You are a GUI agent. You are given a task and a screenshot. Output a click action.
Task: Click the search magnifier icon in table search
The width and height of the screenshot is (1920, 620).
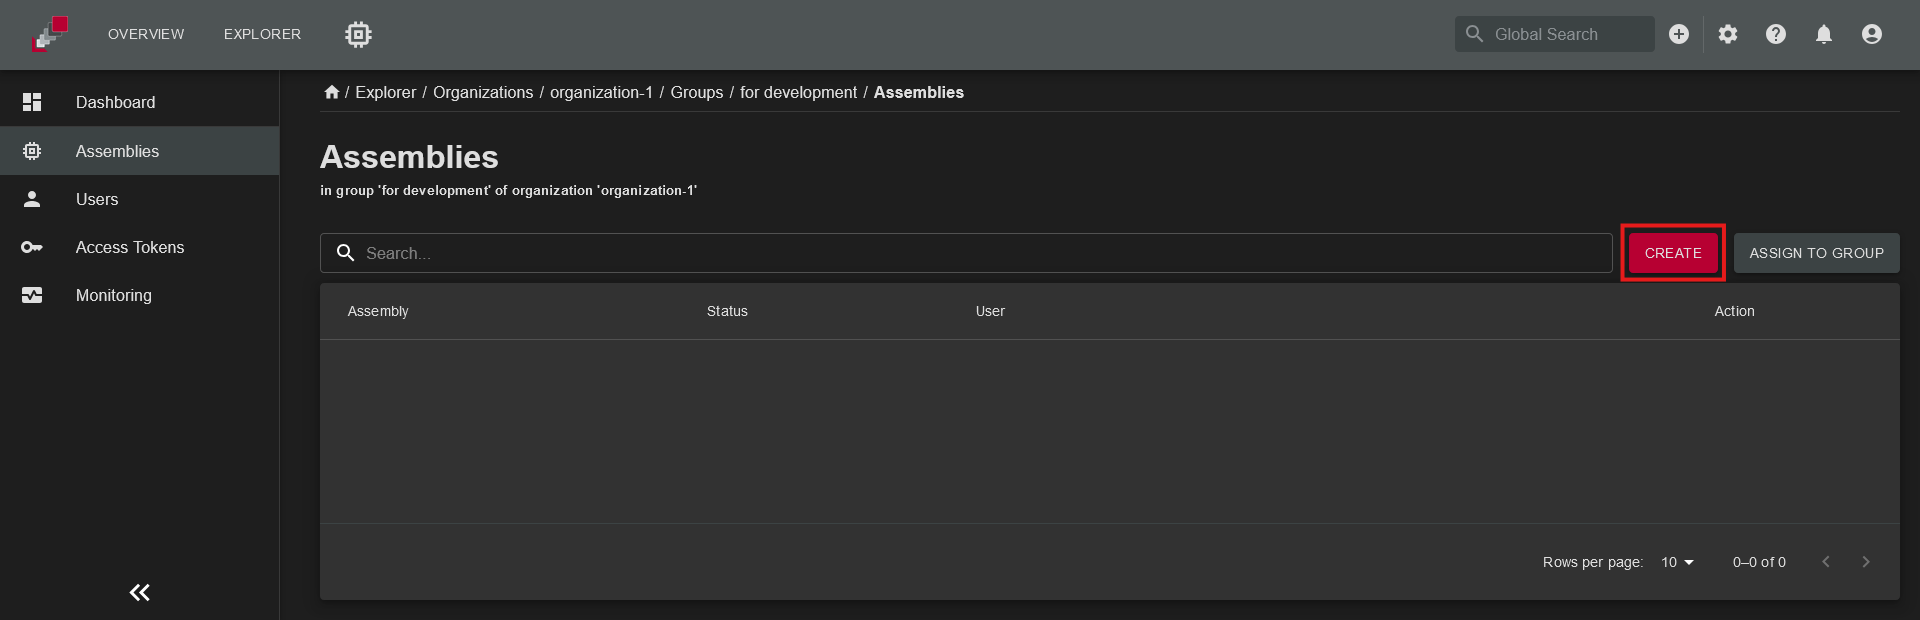click(x=346, y=253)
